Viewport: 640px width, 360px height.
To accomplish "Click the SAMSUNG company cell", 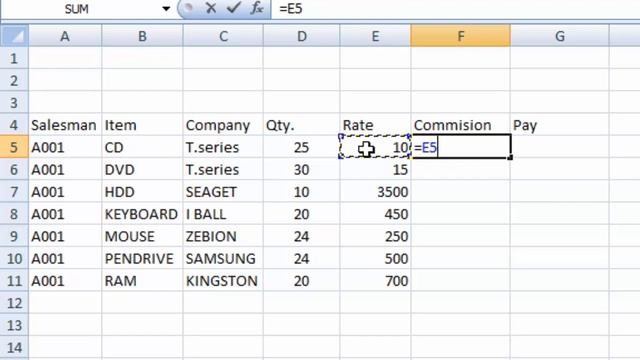I will point(223,258).
